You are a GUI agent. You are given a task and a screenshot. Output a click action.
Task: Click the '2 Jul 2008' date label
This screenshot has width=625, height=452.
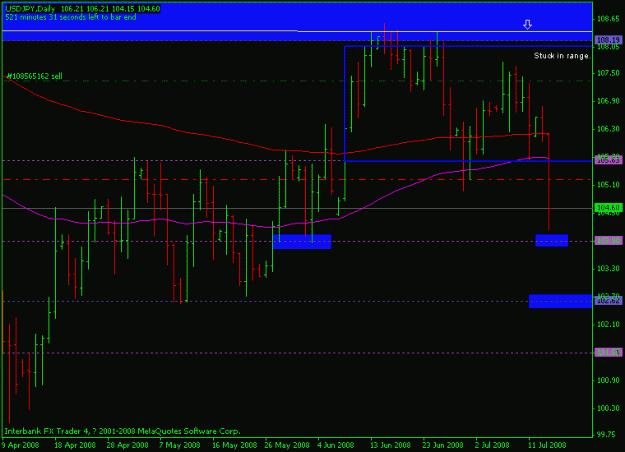(492, 445)
